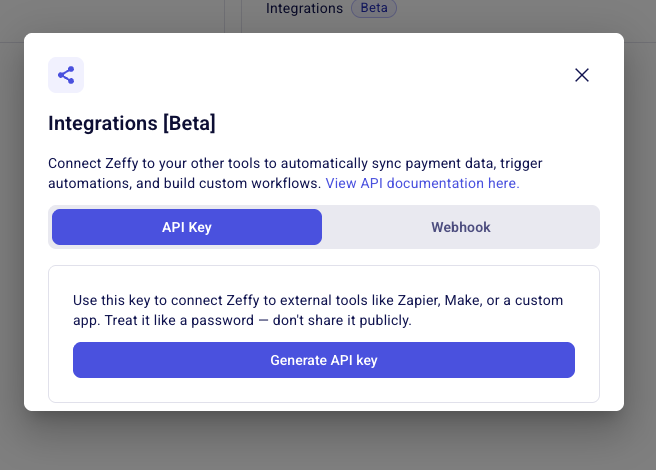656x470 pixels.
Task: Click the dimmed backdrop left of the dialog
Action: 12,250
